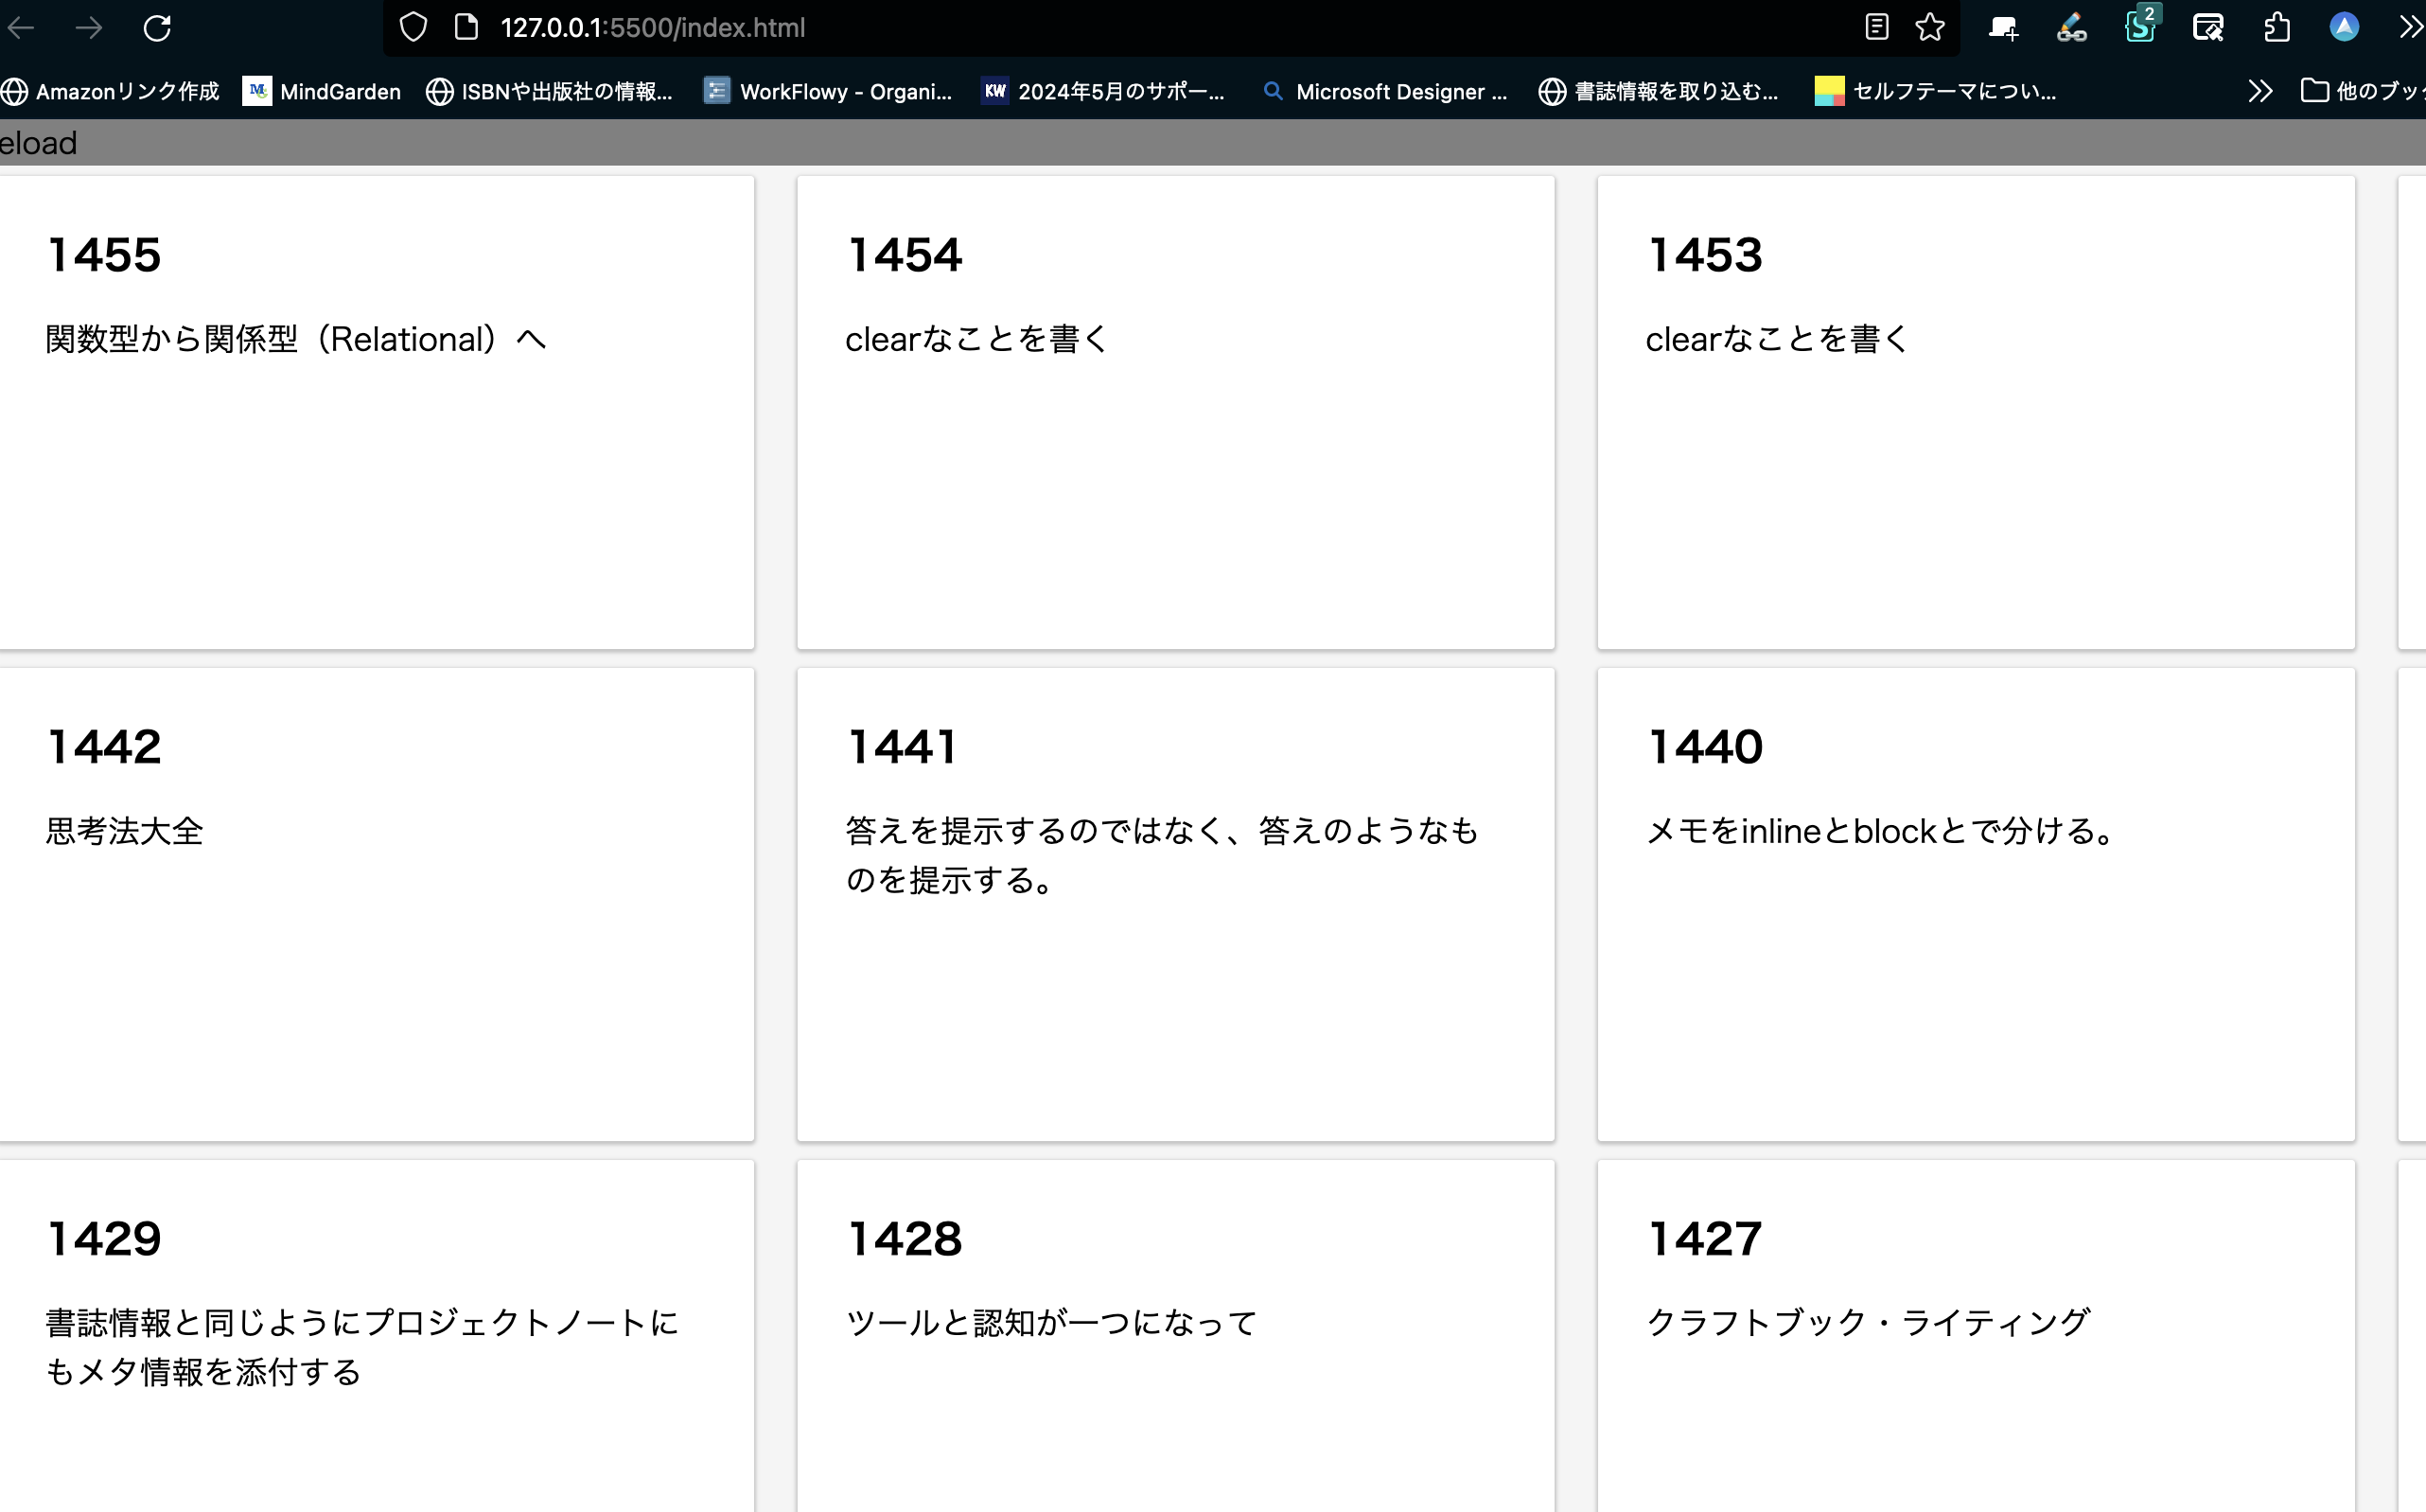Click the address bar showing 127.0.0.1:5500/index.html
This screenshot has width=2426, height=1512.
[654, 27]
